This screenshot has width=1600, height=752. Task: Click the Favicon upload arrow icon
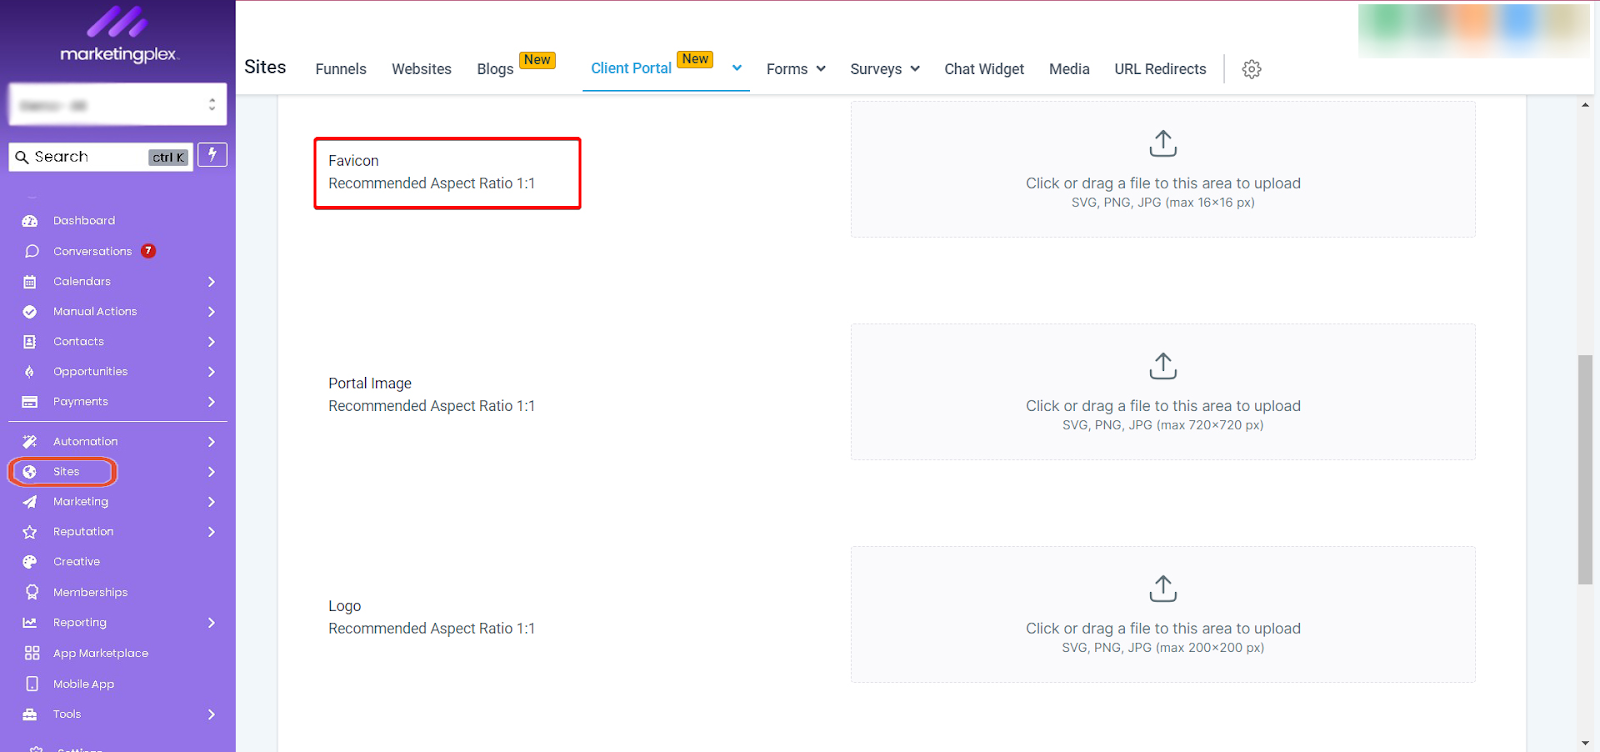[x=1163, y=144]
